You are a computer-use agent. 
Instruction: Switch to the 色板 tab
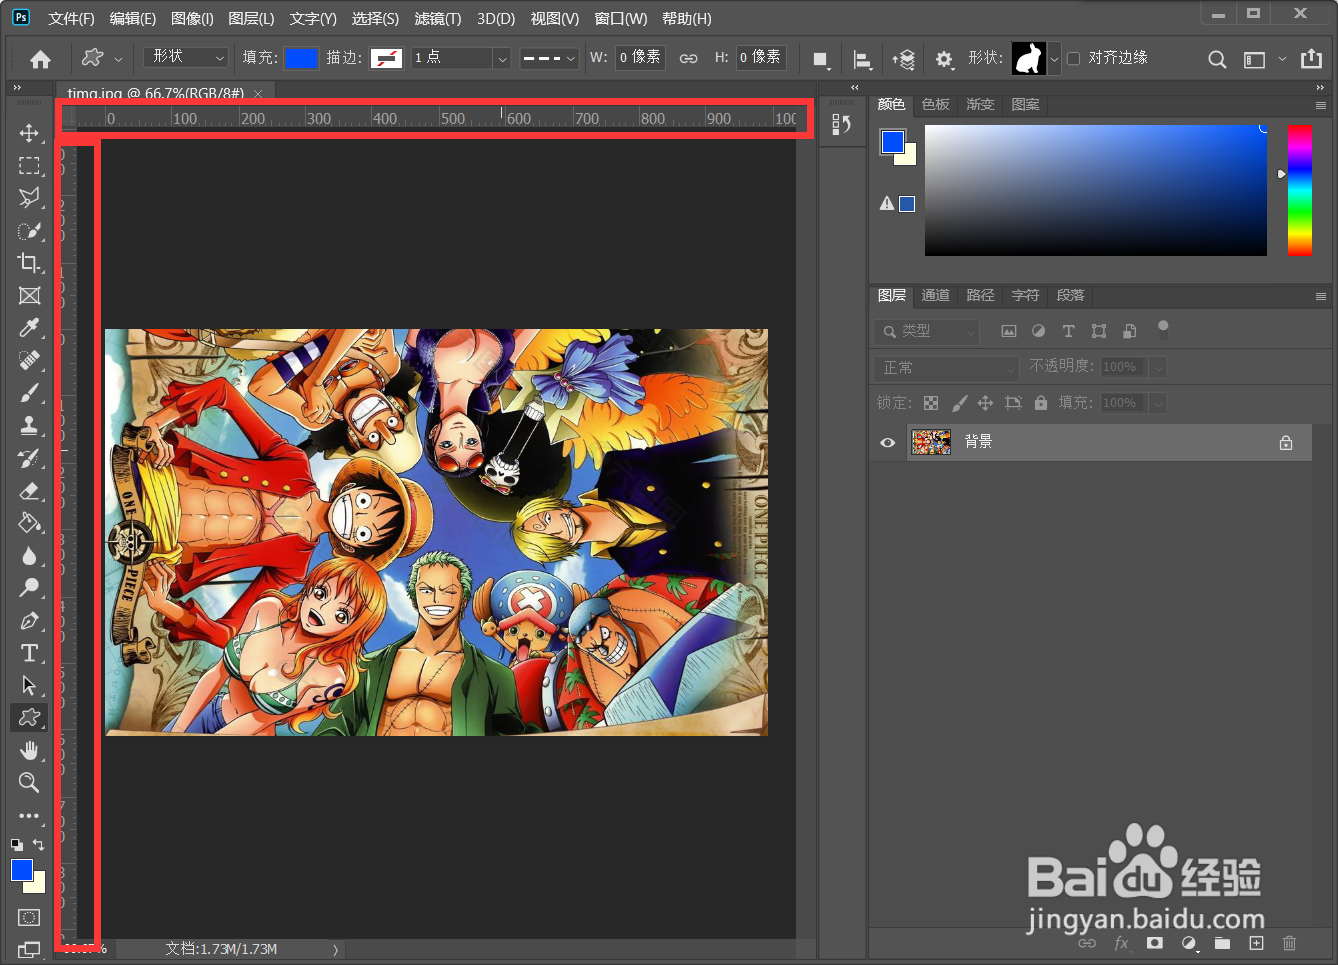click(x=936, y=104)
